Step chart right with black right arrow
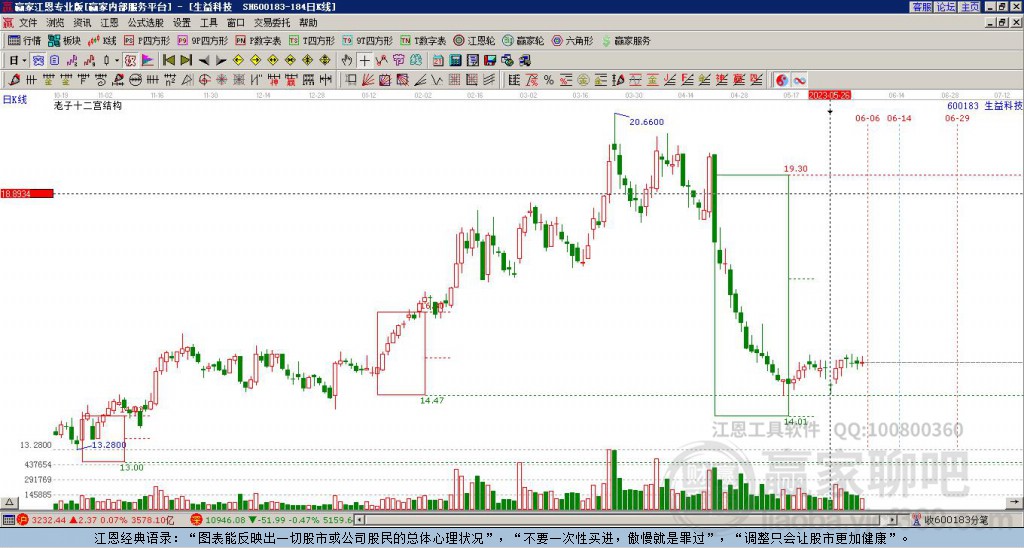1024x548 pixels. click(x=221, y=61)
